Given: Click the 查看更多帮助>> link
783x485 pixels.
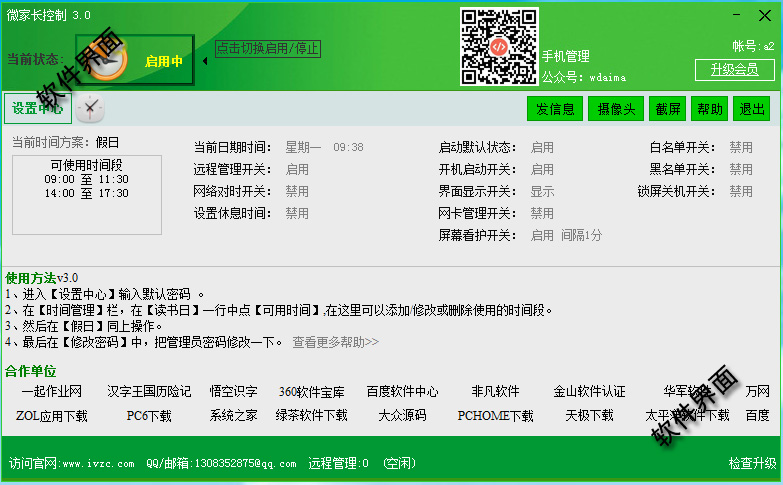Looking at the screenshot, I should click(x=336, y=342).
